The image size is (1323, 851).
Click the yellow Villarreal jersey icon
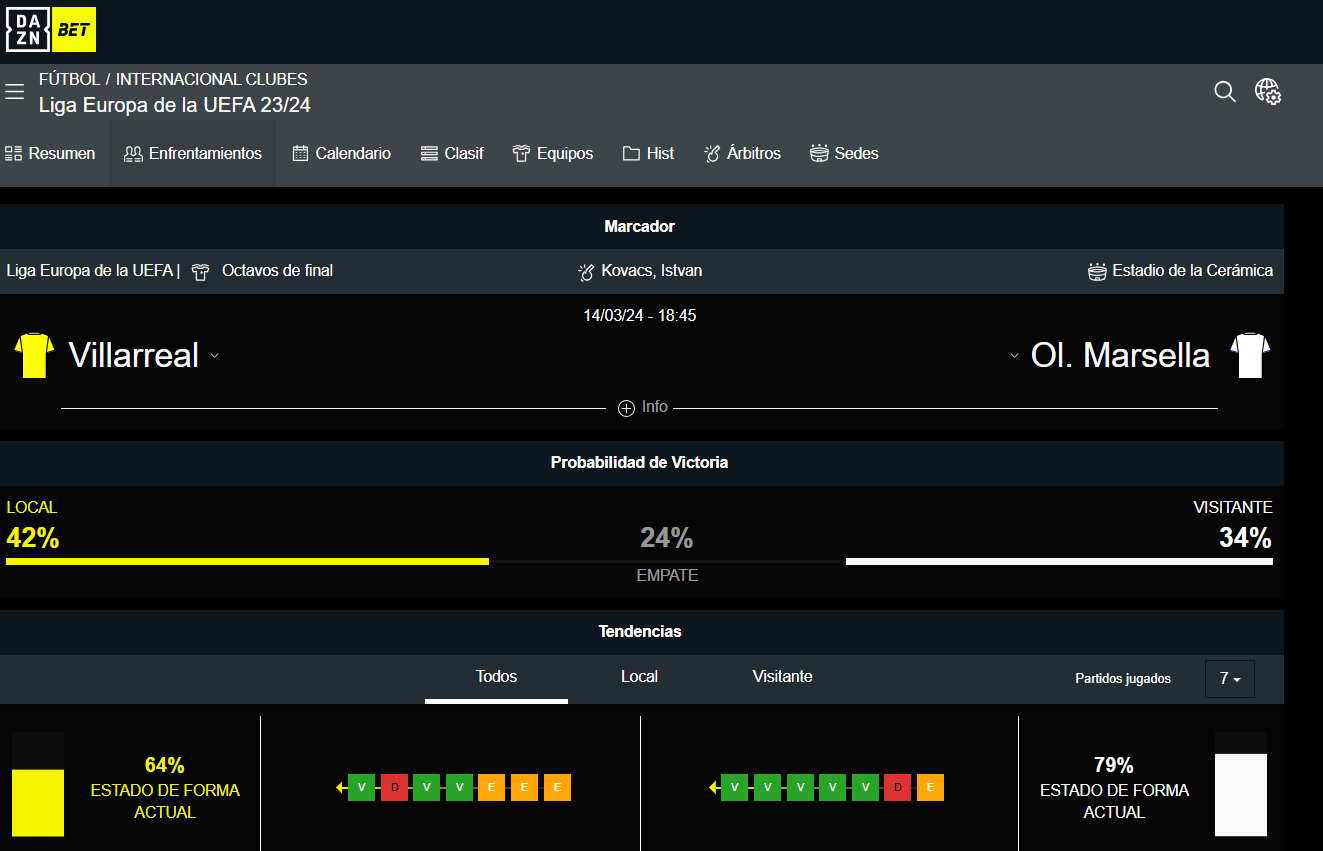point(34,355)
